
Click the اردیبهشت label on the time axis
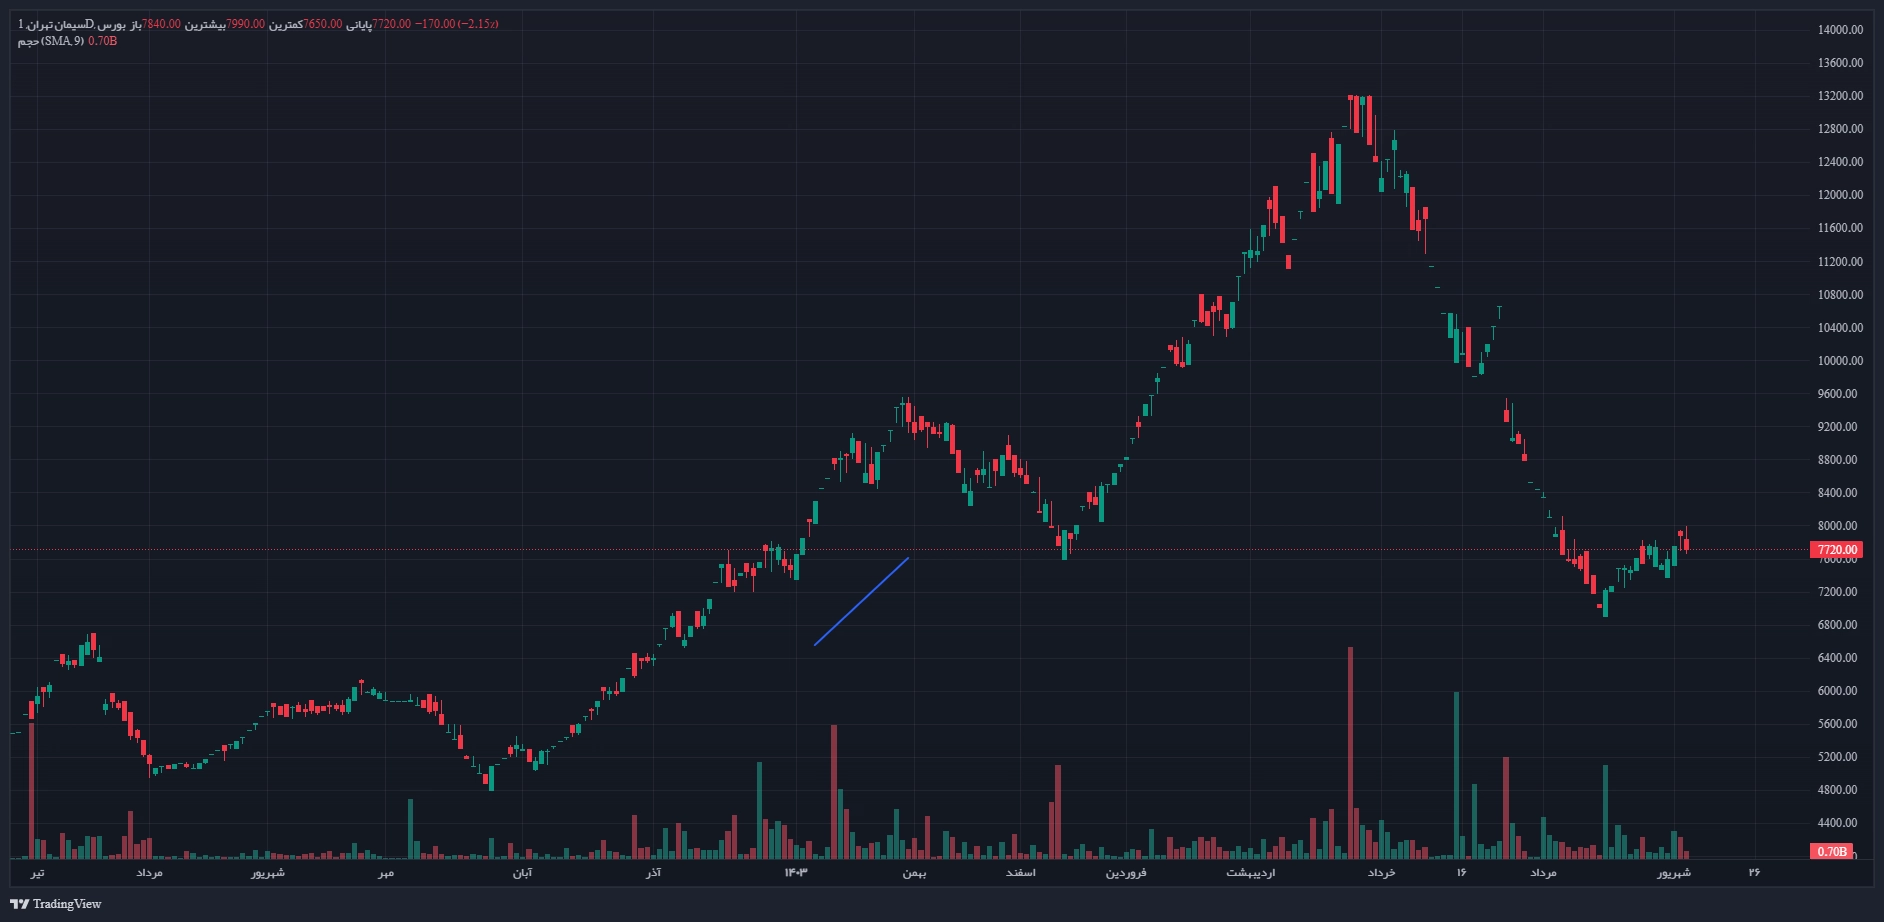click(x=1250, y=873)
